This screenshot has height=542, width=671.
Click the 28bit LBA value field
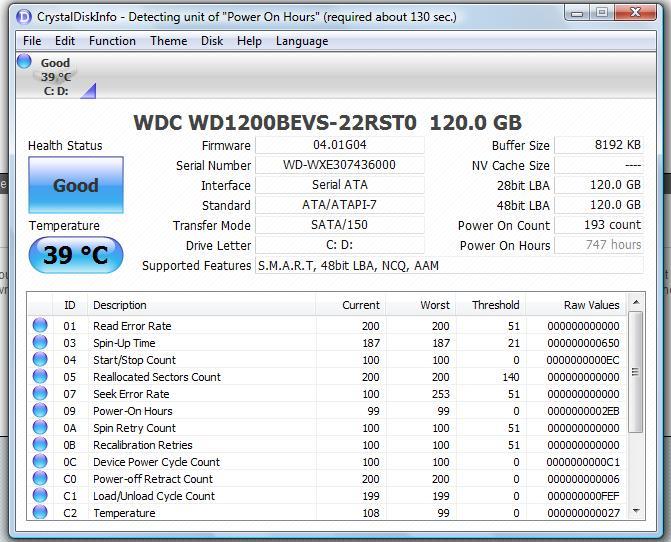(599, 185)
